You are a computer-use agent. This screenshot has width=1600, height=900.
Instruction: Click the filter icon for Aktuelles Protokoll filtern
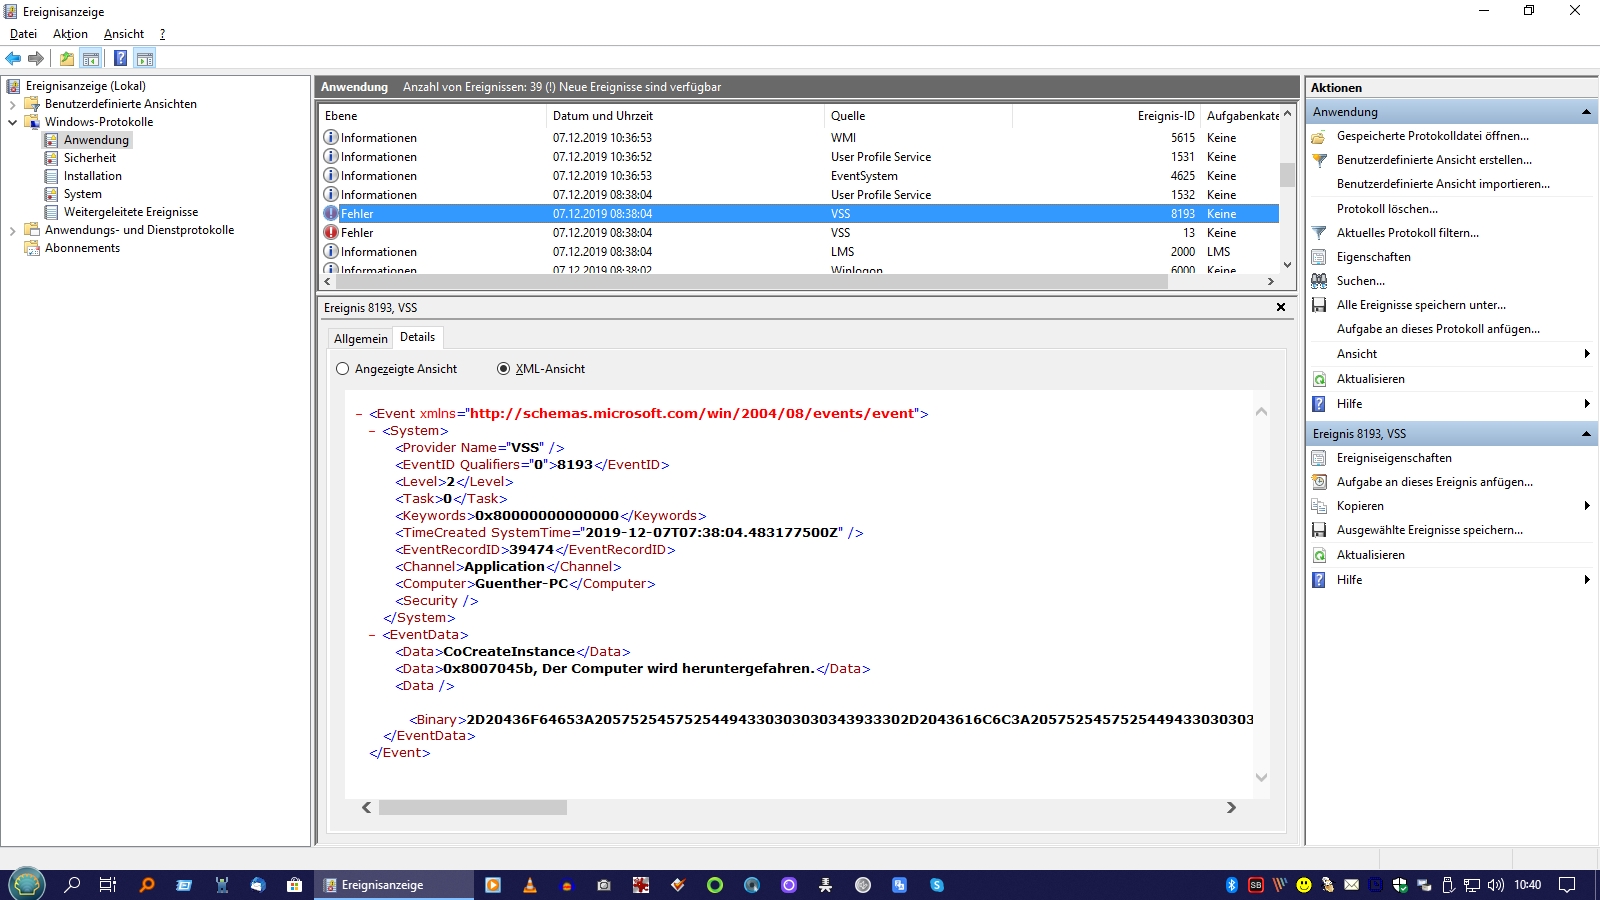[1319, 233]
